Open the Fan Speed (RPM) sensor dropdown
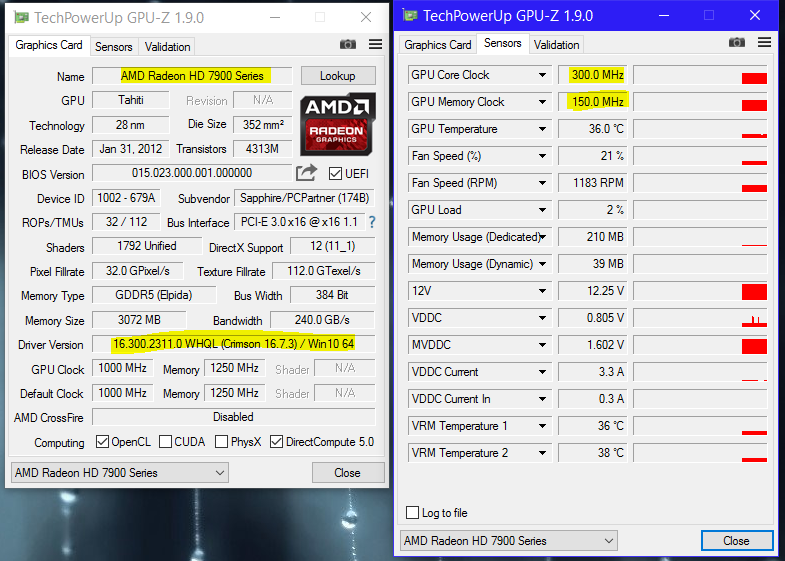This screenshot has width=785, height=561. [x=542, y=183]
